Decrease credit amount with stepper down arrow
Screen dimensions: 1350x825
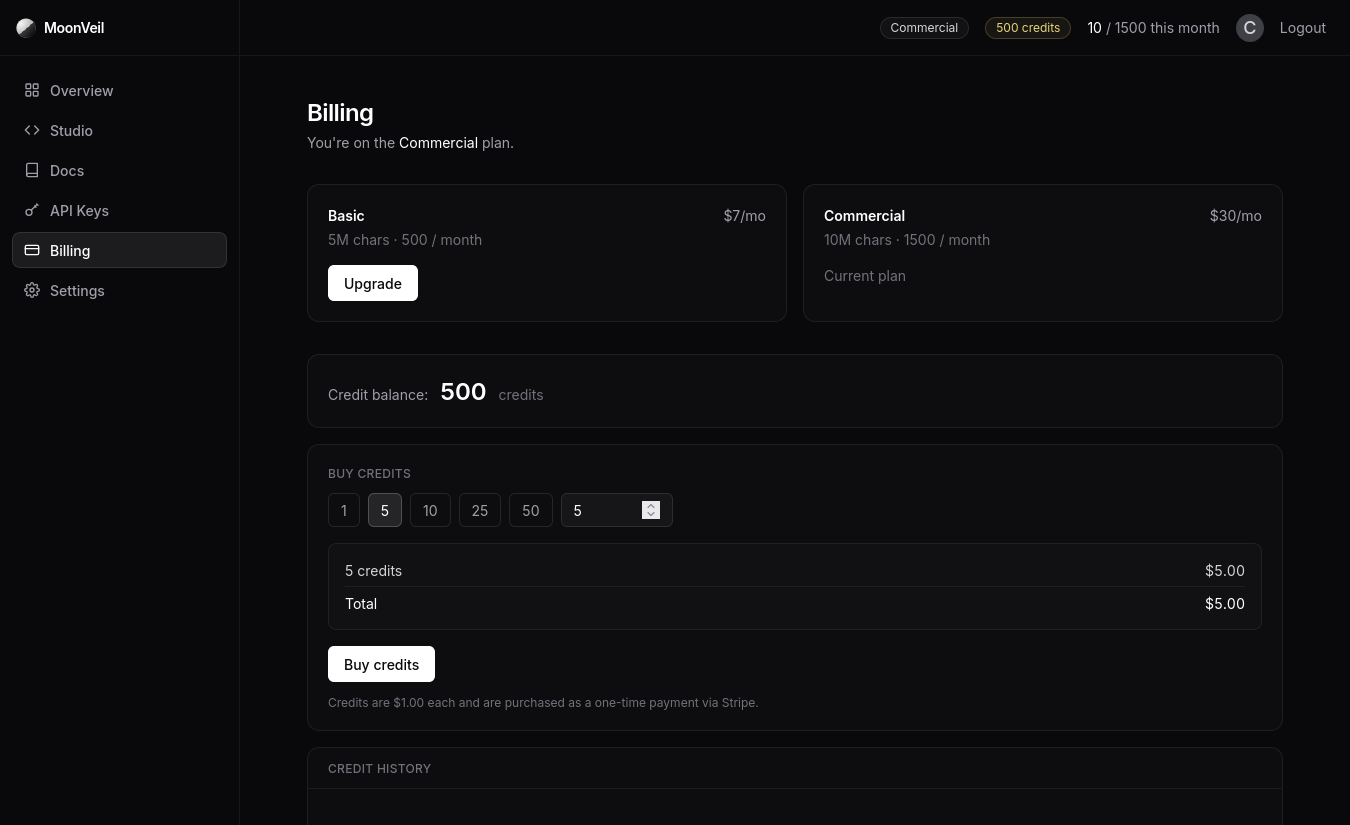pyautogui.click(x=651, y=514)
